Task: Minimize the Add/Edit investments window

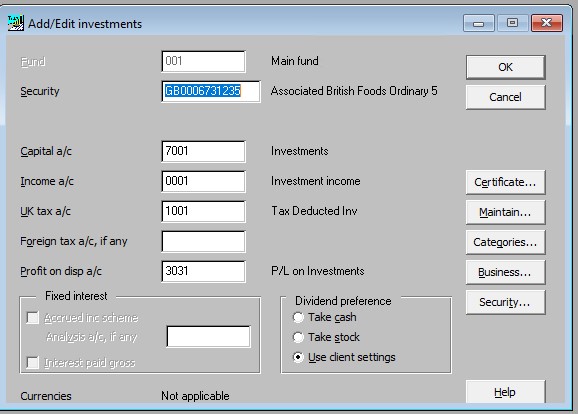Action: click(x=478, y=23)
